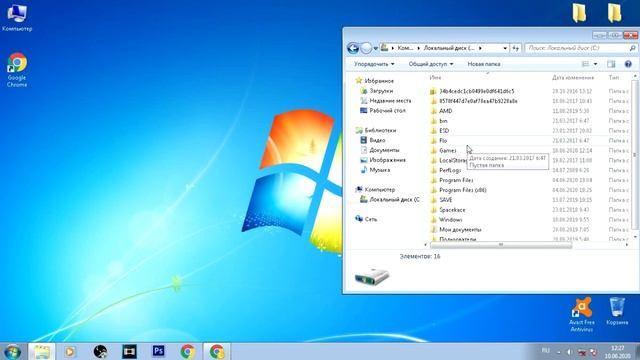This screenshot has height=360, width=640.
Task: Select the 'Games' folder
Action: coord(443,150)
